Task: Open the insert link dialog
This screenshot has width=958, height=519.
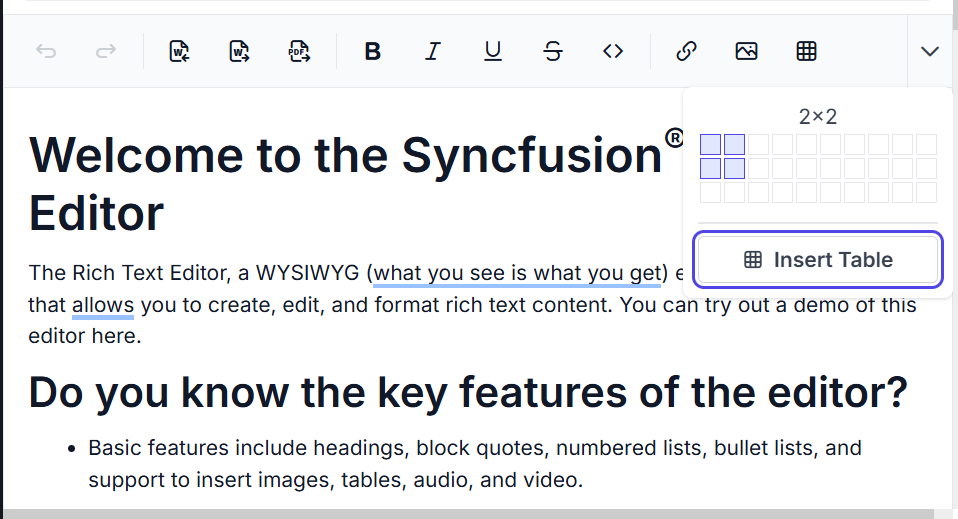Action: point(686,51)
